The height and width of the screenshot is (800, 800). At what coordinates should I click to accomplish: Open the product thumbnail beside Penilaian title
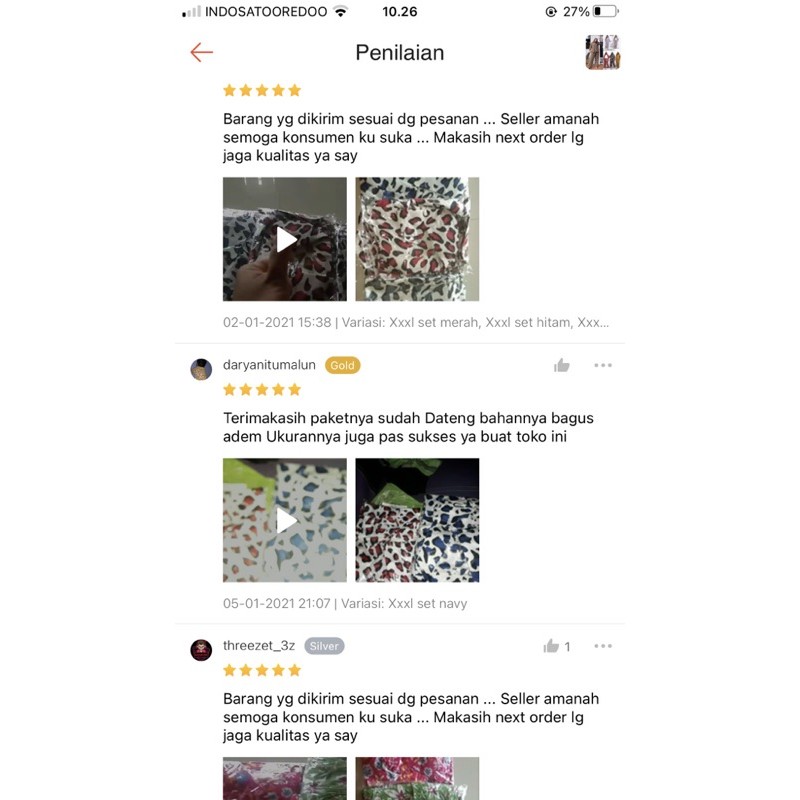603,52
